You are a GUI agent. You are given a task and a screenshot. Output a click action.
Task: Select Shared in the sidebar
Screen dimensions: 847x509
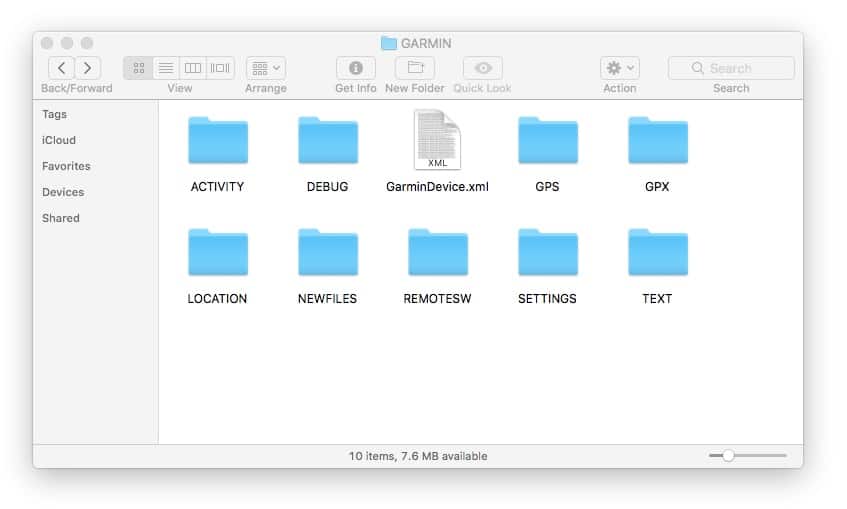point(60,218)
